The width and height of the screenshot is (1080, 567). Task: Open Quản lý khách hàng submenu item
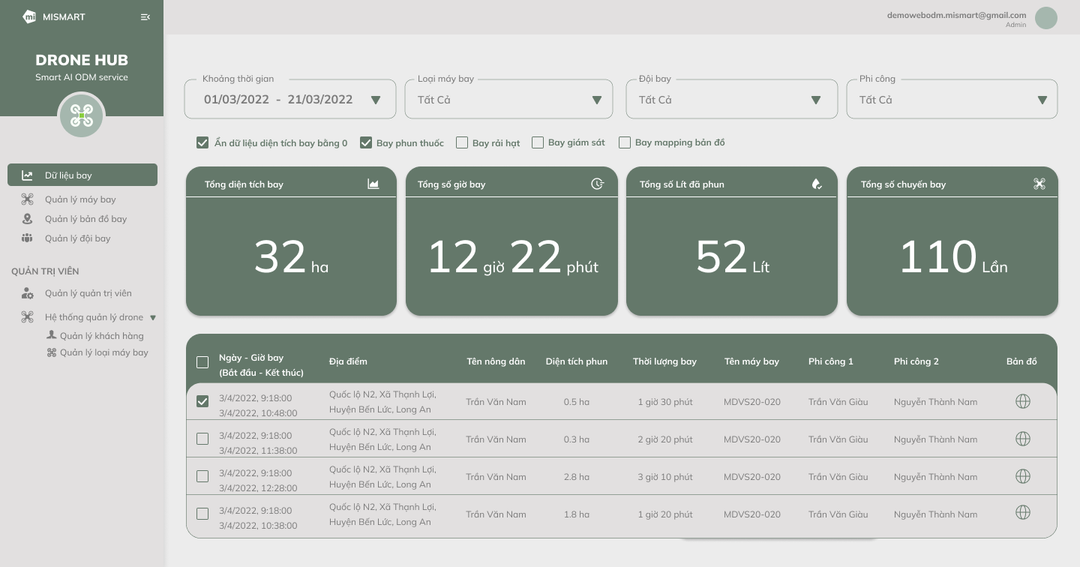pyautogui.click(x=102, y=336)
